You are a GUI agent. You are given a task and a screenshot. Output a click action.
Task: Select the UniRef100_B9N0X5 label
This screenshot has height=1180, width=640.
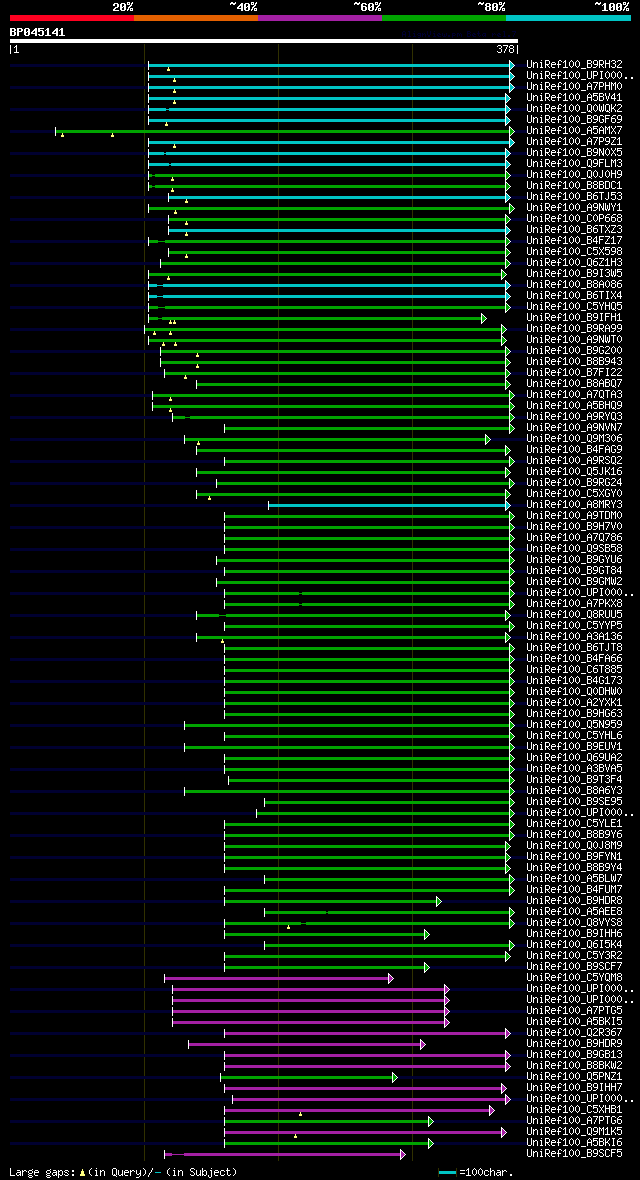[x=574, y=153]
